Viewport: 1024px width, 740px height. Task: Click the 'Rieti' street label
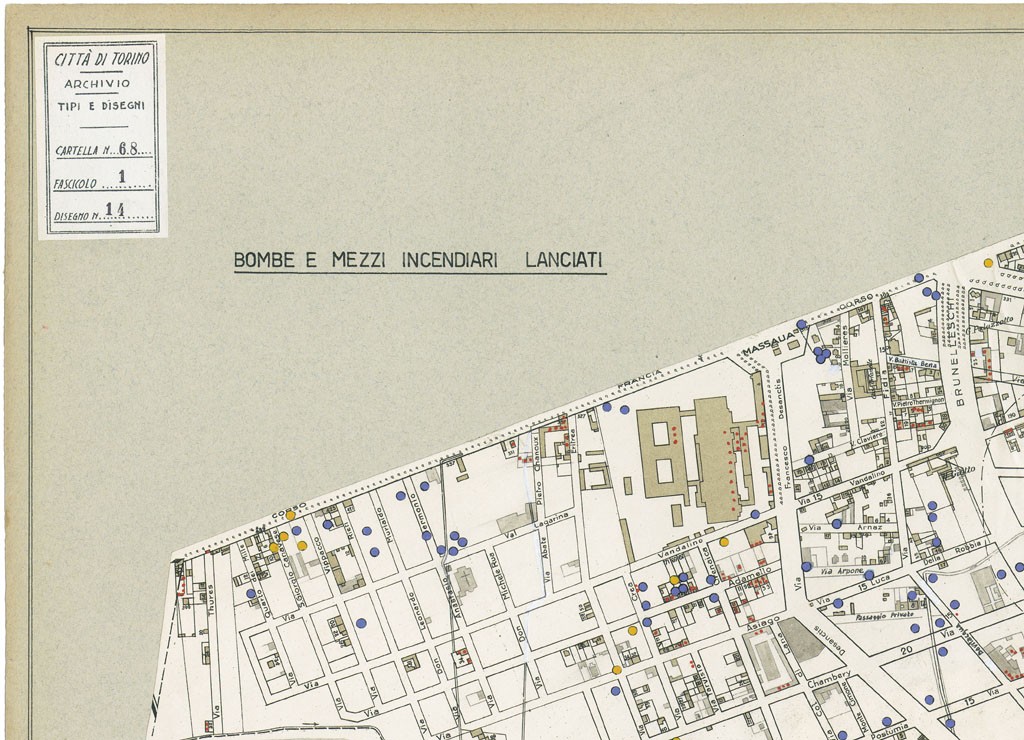(x=349, y=530)
